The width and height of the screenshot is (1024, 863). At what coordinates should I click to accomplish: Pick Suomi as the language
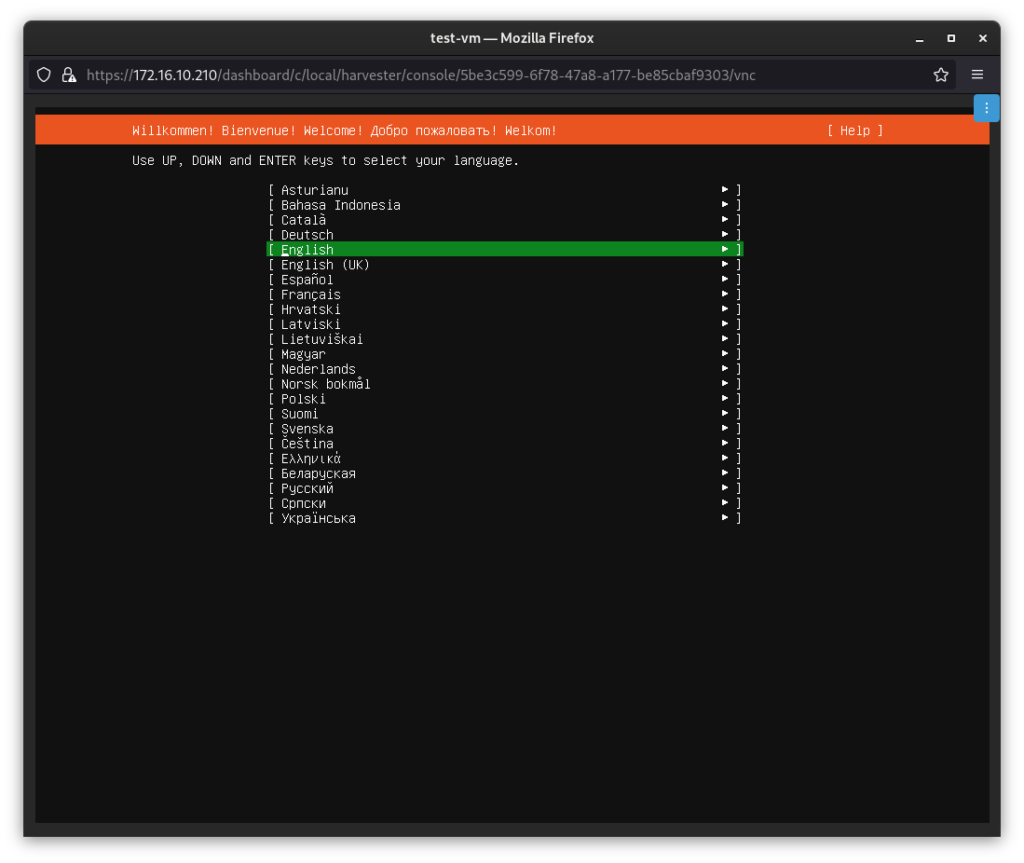pyautogui.click(x=504, y=414)
